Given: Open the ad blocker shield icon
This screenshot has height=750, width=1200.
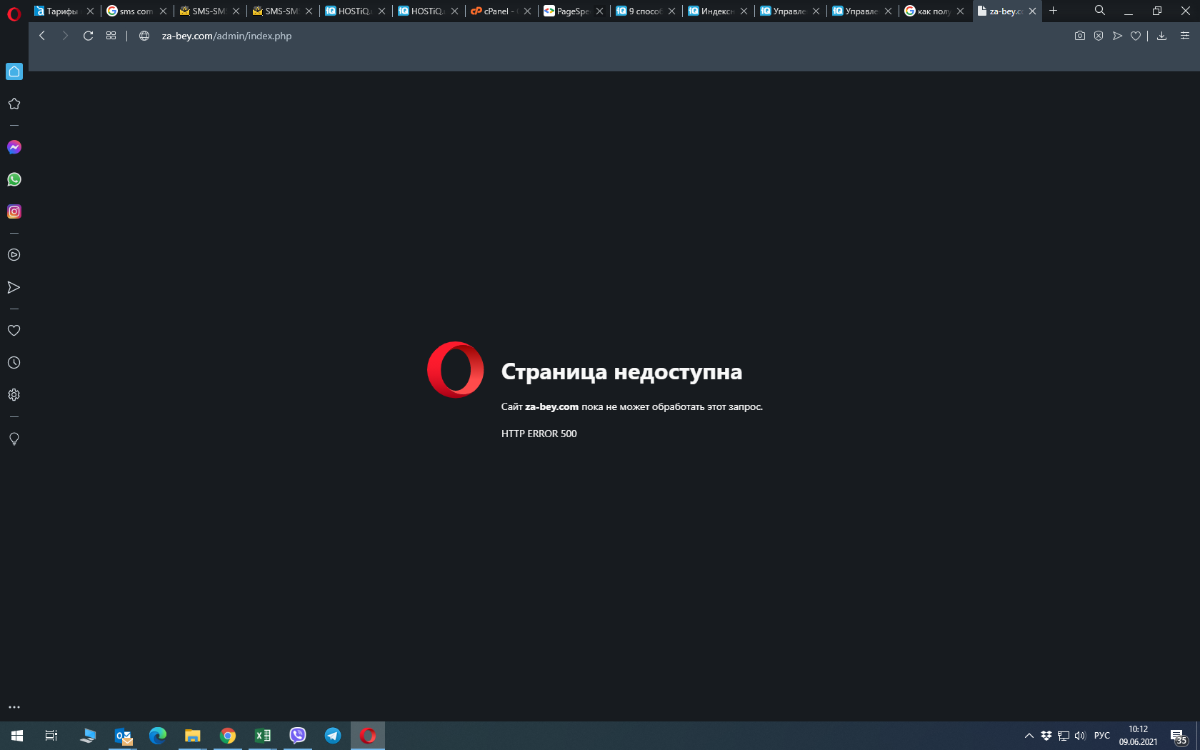Looking at the screenshot, I should [1098, 35].
